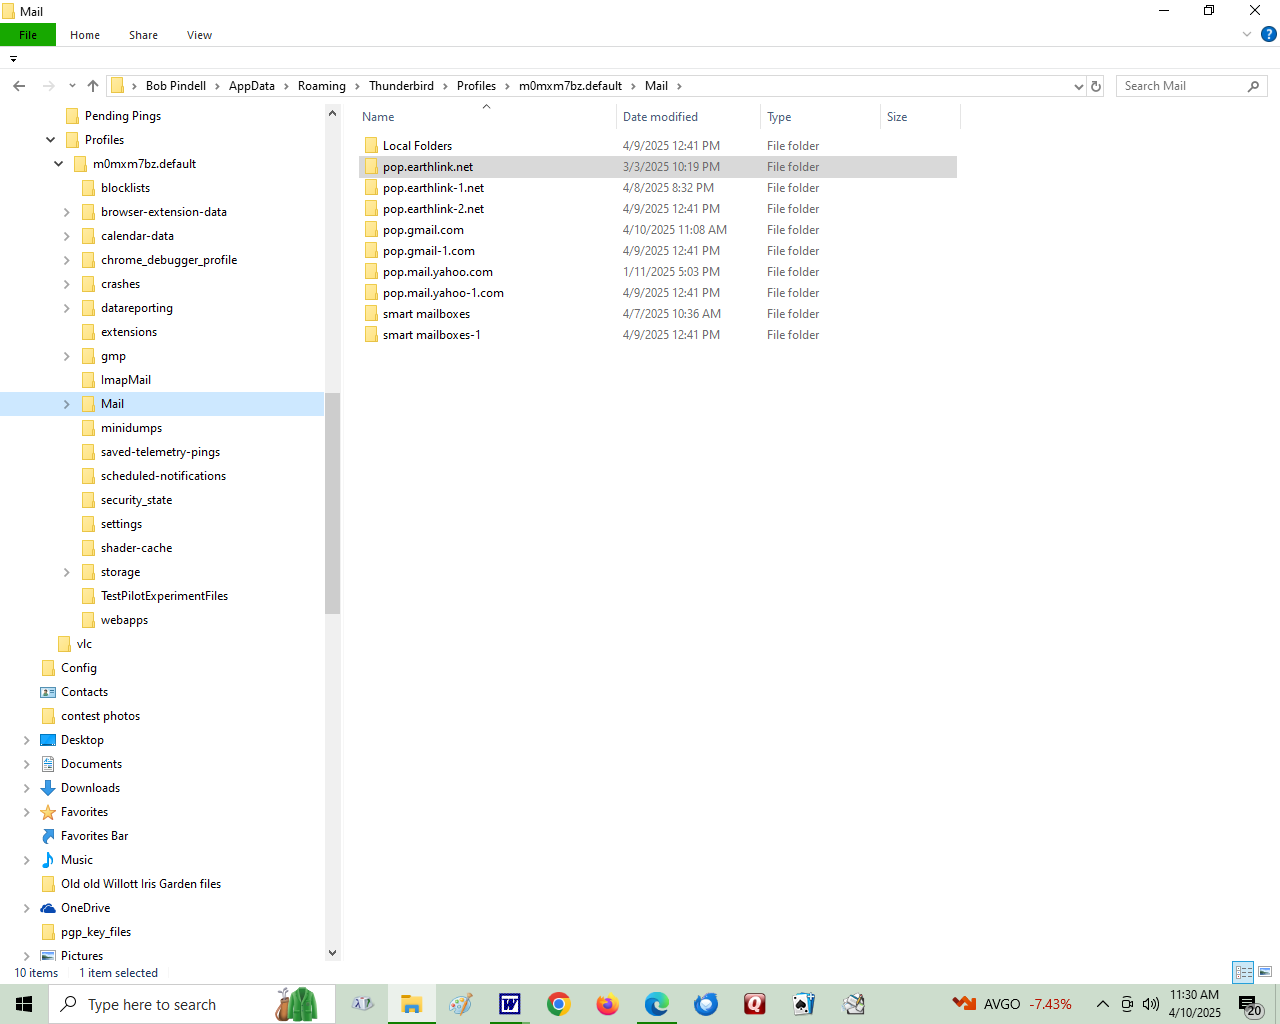This screenshot has height=1024, width=1280.
Task: Click the Up to Profiles arrow
Action: [x=93, y=86]
